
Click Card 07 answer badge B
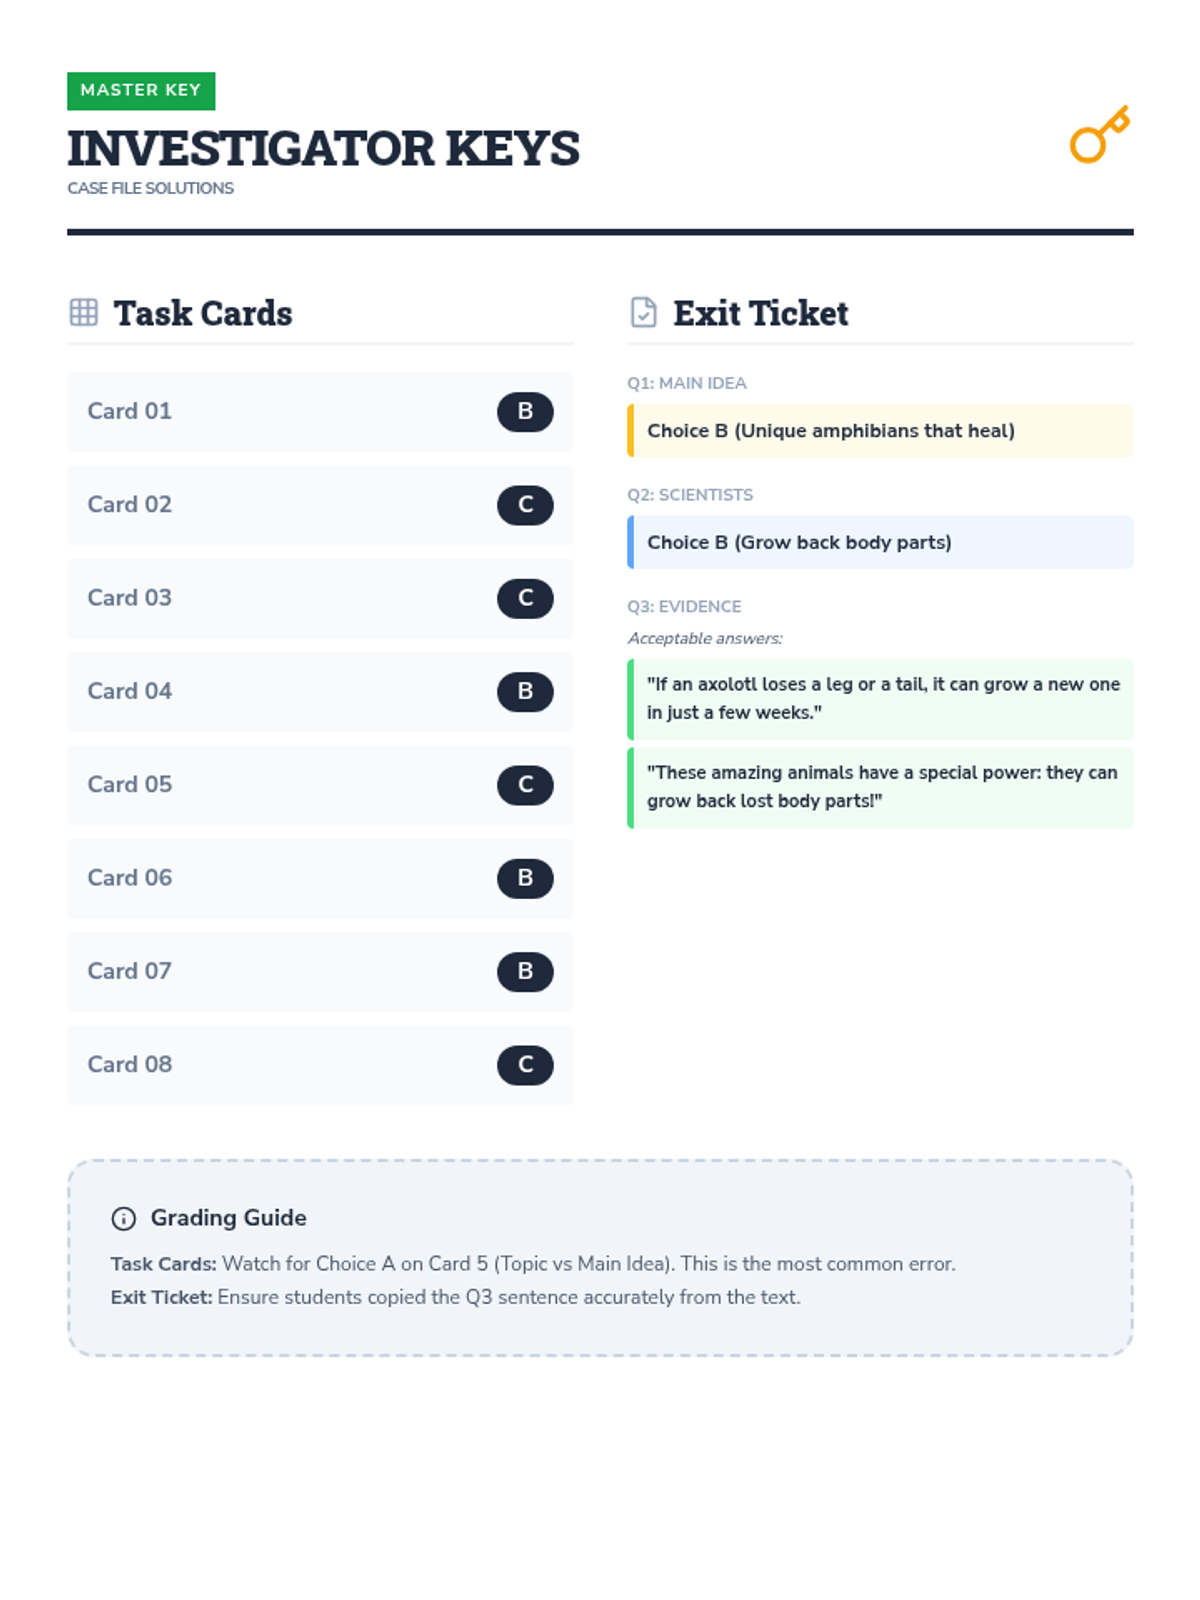click(525, 972)
